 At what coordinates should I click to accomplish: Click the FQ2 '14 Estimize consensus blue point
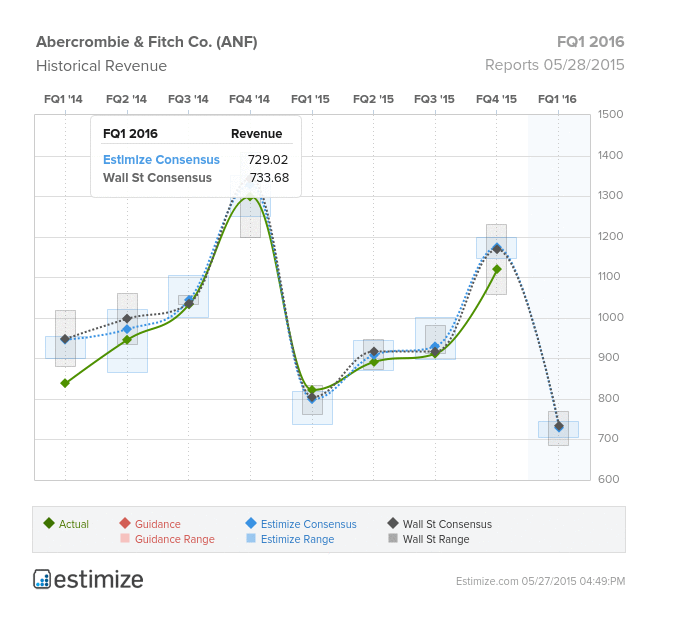127,329
